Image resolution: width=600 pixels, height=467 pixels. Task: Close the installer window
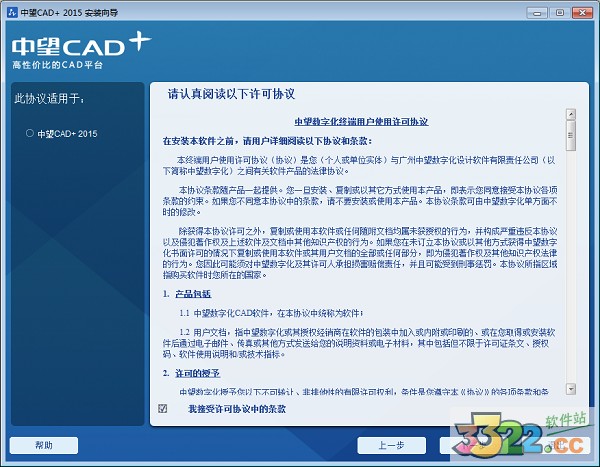tap(582, 13)
